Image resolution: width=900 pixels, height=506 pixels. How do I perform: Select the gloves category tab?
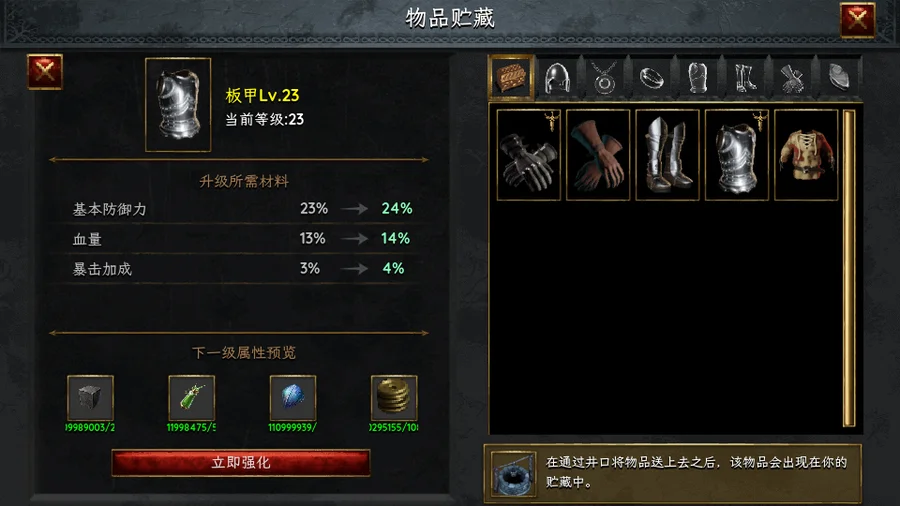click(792, 77)
